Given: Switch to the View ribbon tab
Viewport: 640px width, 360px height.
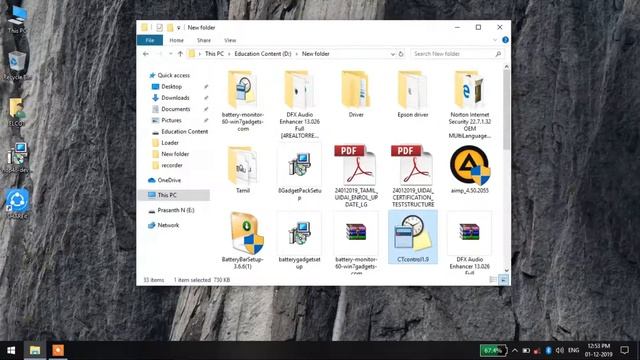Looking at the screenshot, I should click(230, 40).
